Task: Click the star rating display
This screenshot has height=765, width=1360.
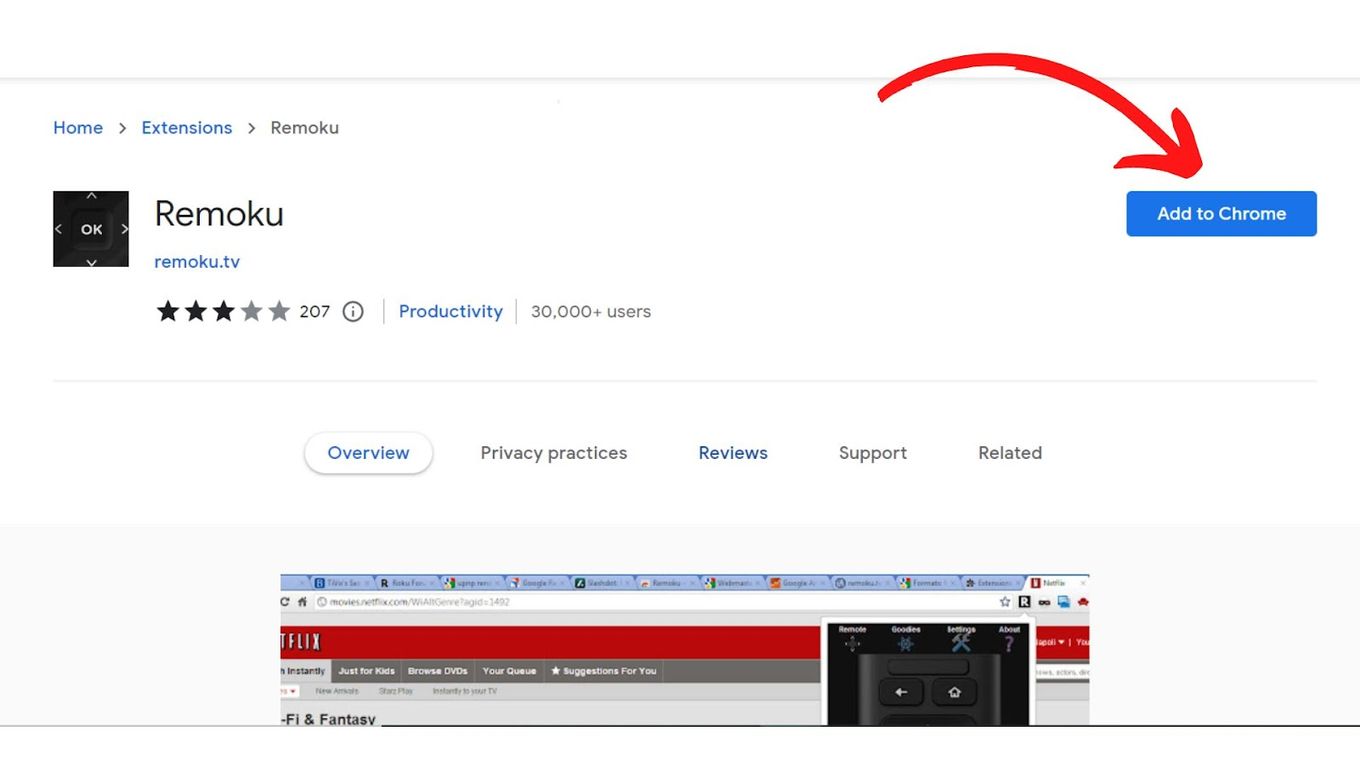Action: (223, 312)
